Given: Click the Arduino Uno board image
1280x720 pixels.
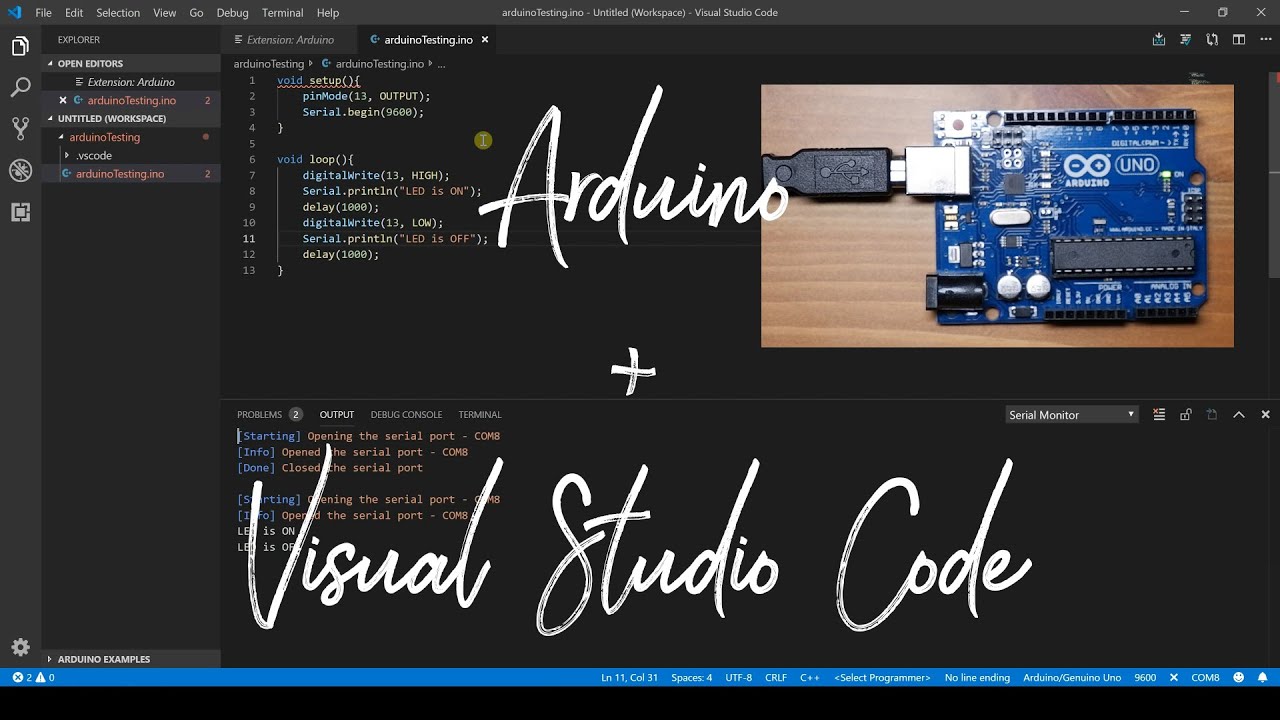Looking at the screenshot, I should tap(997, 215).
